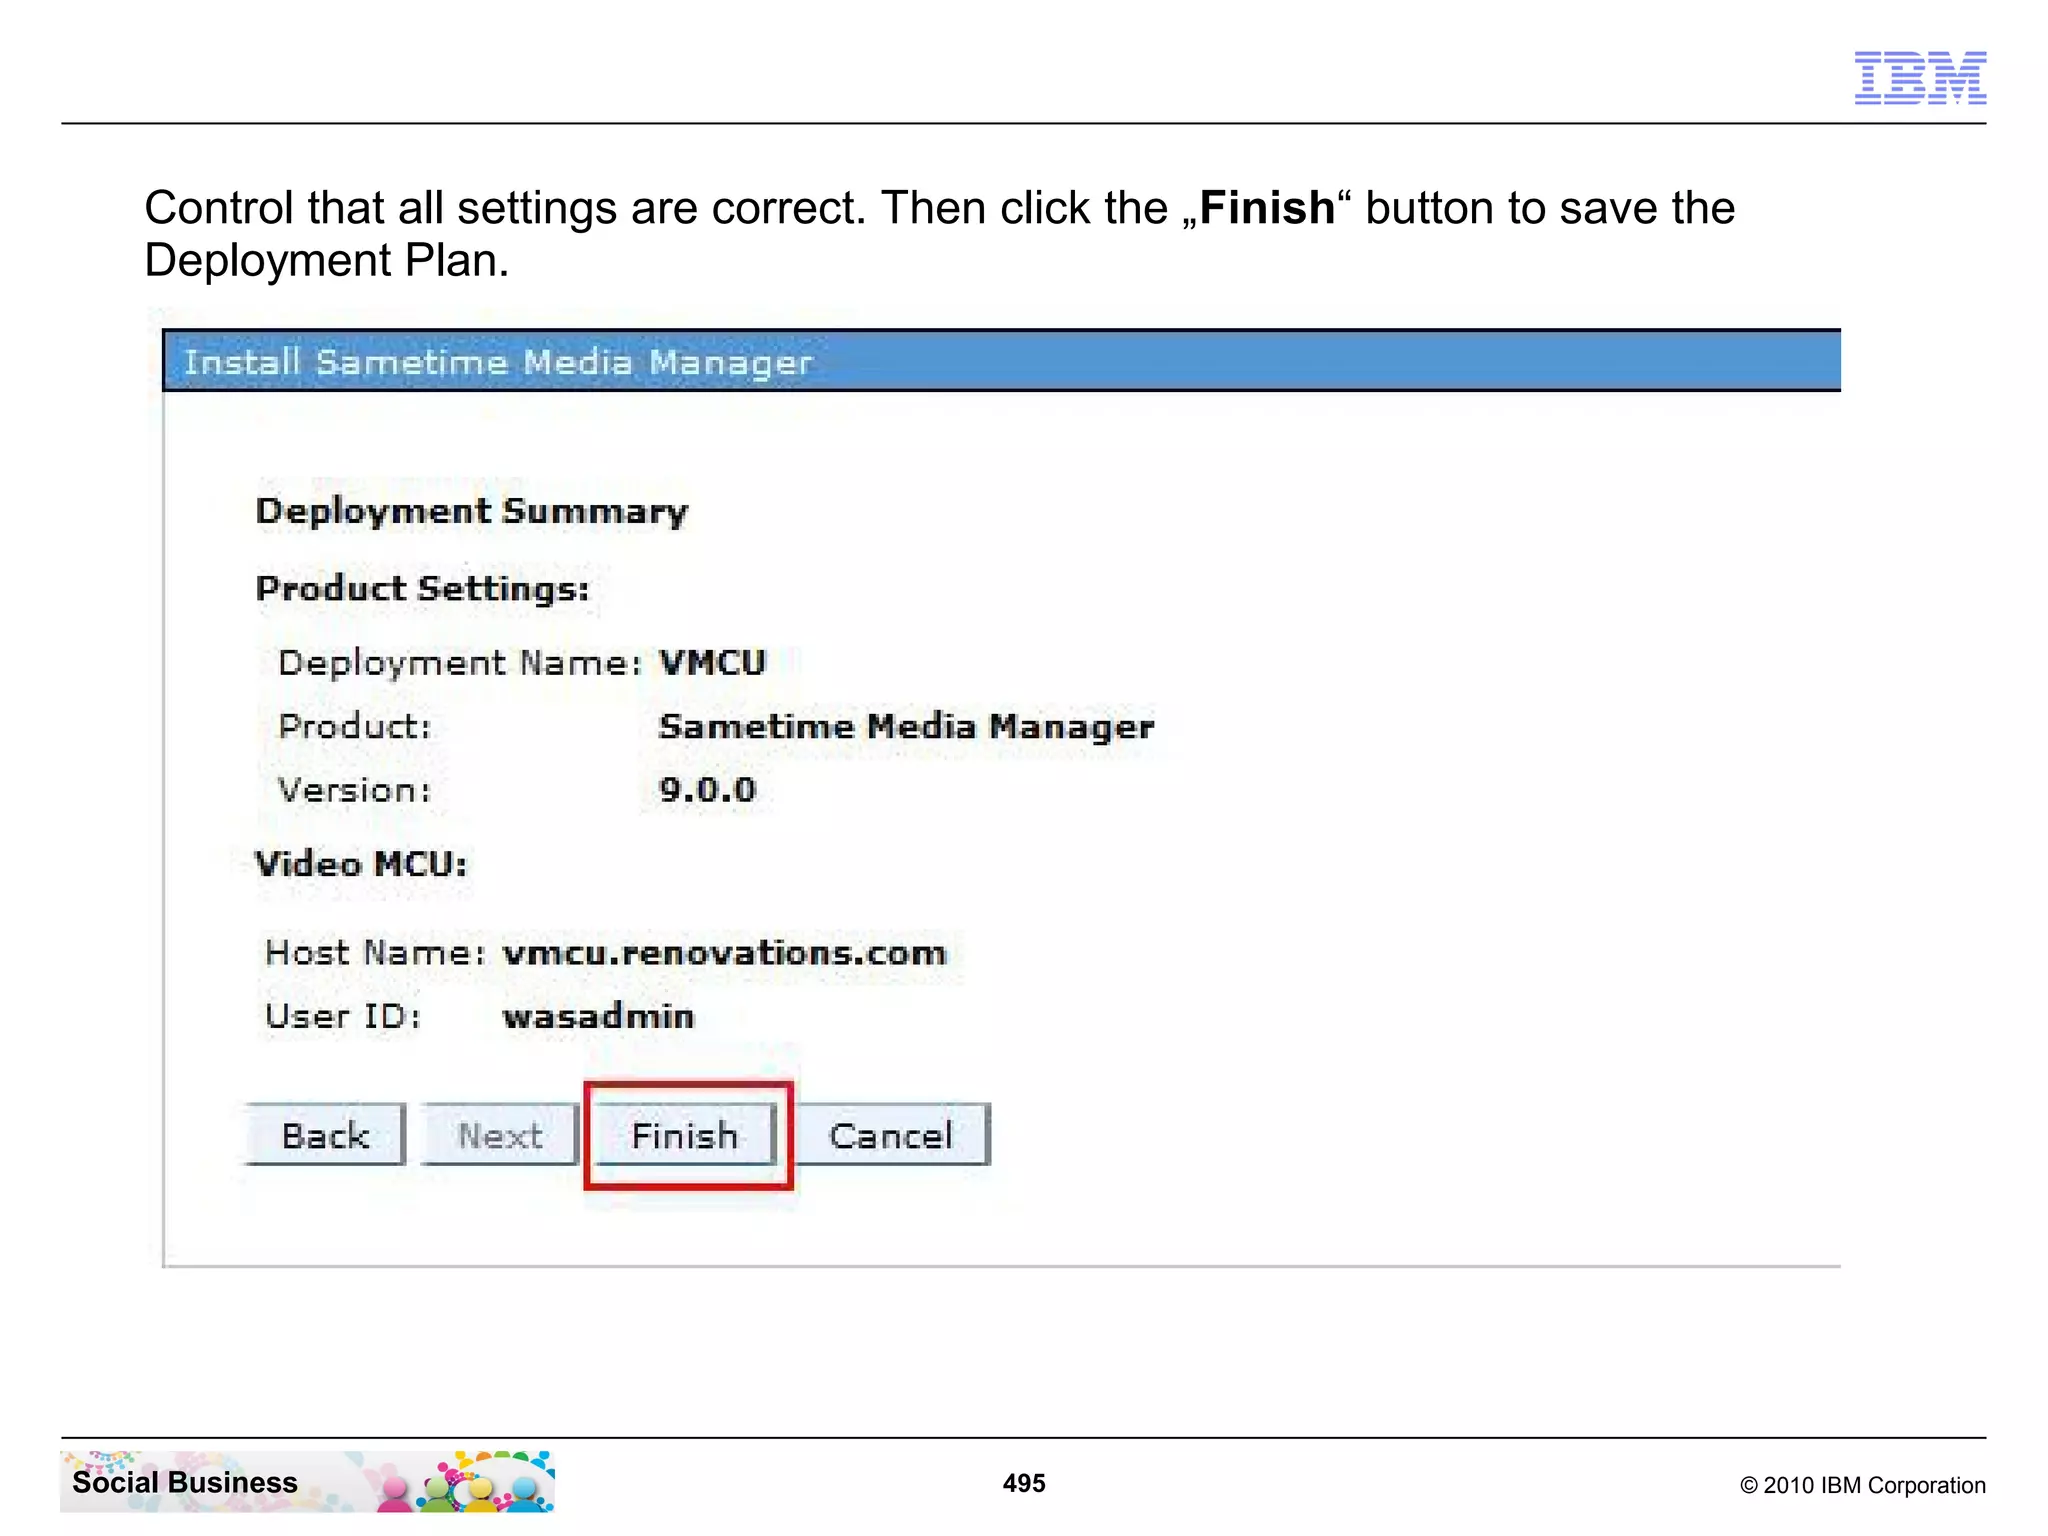
Task: Click the User ID label
Action: tap(343, 1017)
